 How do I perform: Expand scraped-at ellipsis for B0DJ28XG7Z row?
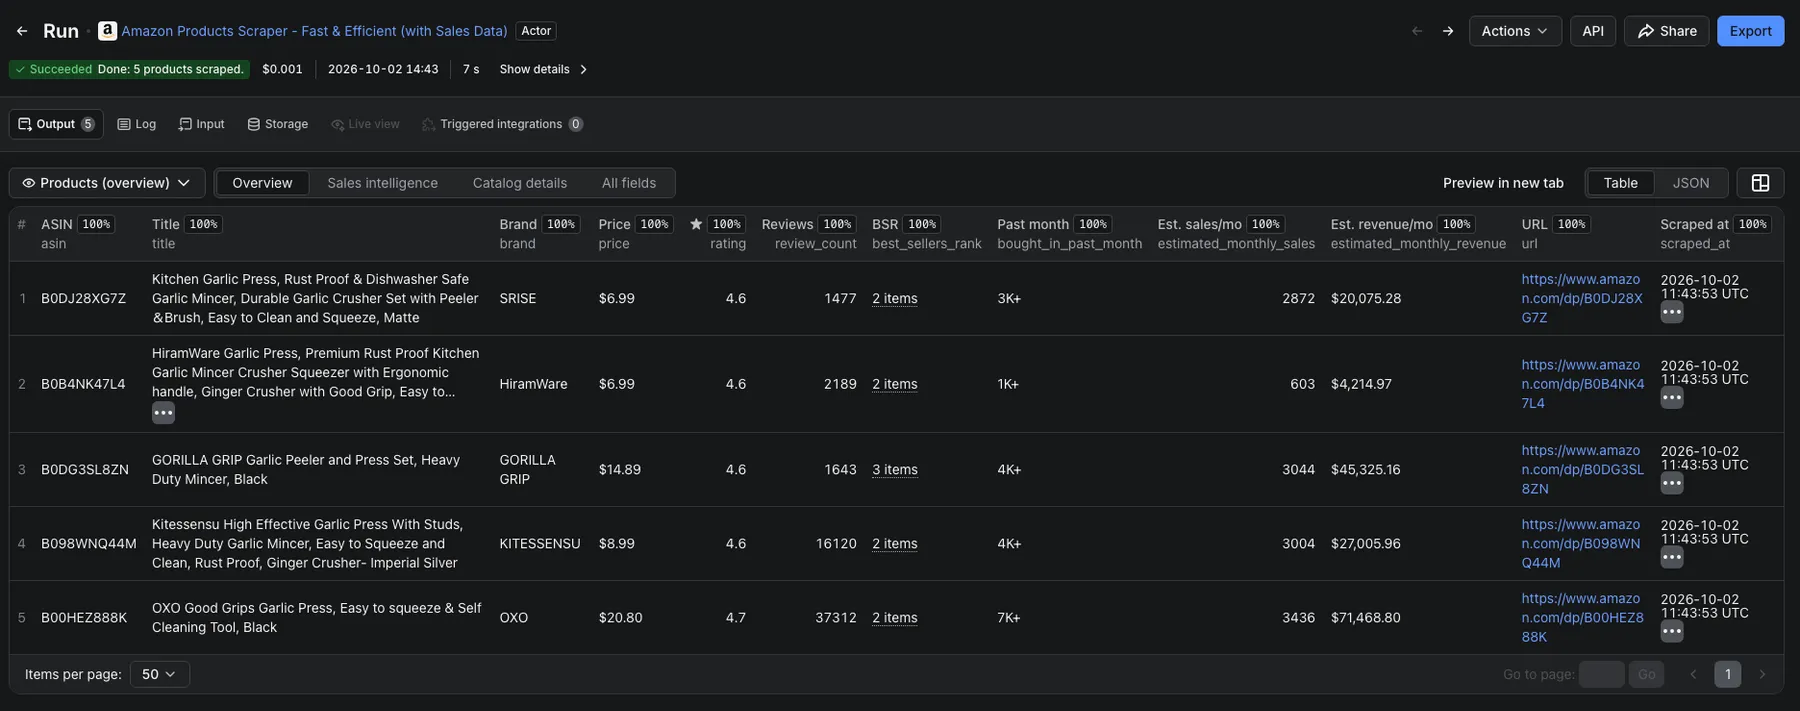tap(1672, 312)
